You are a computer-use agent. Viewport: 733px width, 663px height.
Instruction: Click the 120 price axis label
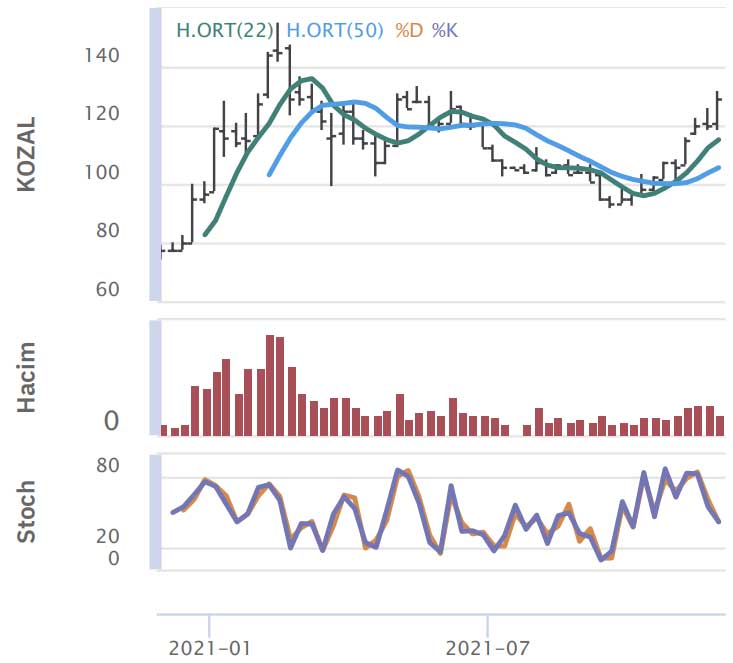click(x=102, y=114)
